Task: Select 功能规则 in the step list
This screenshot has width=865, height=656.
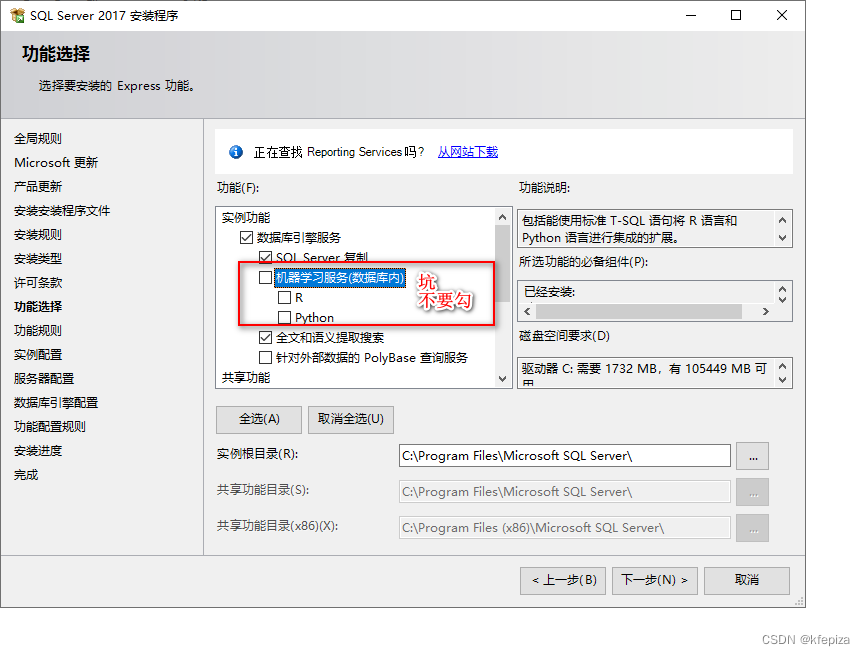Action: click(x=38, y=330)
